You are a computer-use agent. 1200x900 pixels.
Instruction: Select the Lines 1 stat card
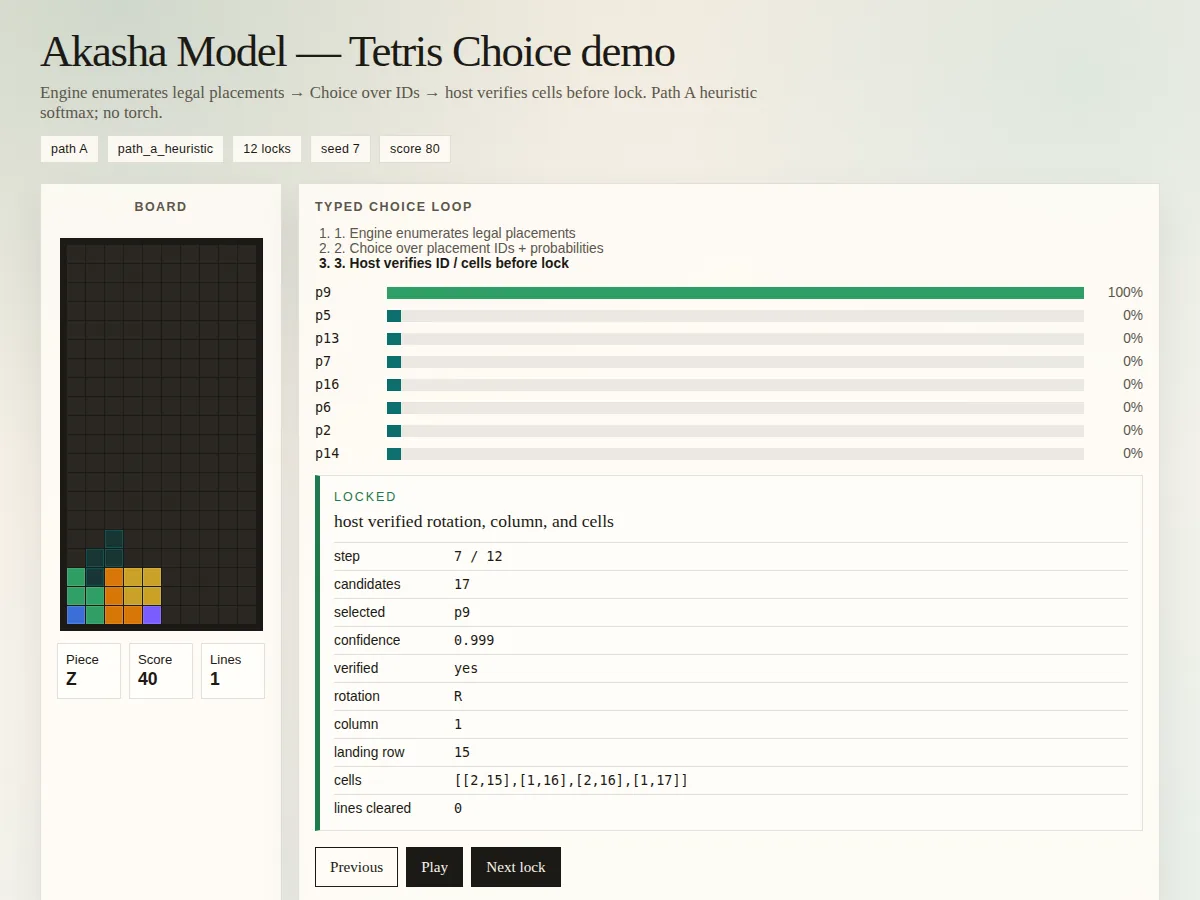pos(233,671)
